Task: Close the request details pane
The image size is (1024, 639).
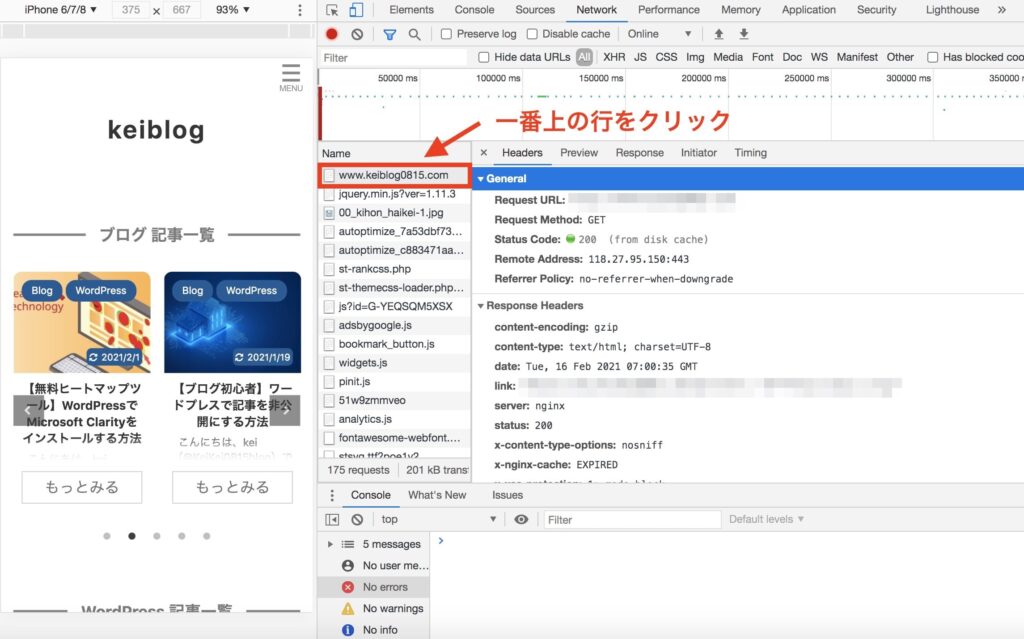Action: pyautogui.click(x=483, y=152)
